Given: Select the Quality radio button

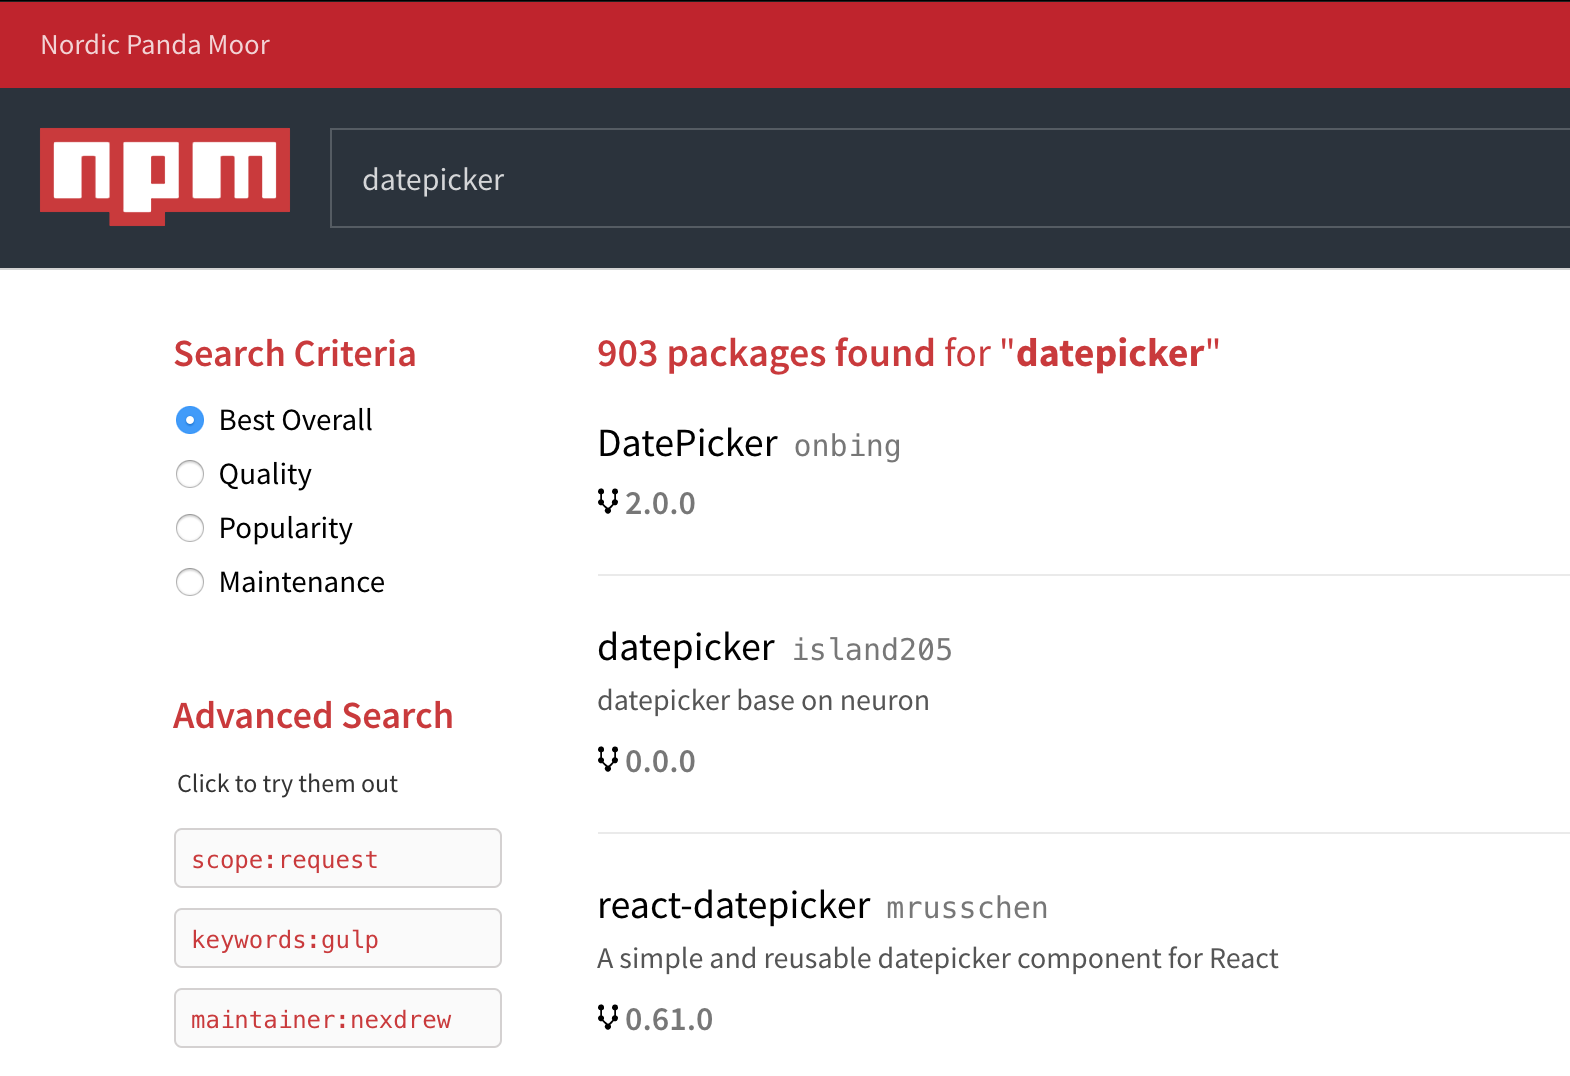Looking at the screenshot, I should (x=190, y=474).
